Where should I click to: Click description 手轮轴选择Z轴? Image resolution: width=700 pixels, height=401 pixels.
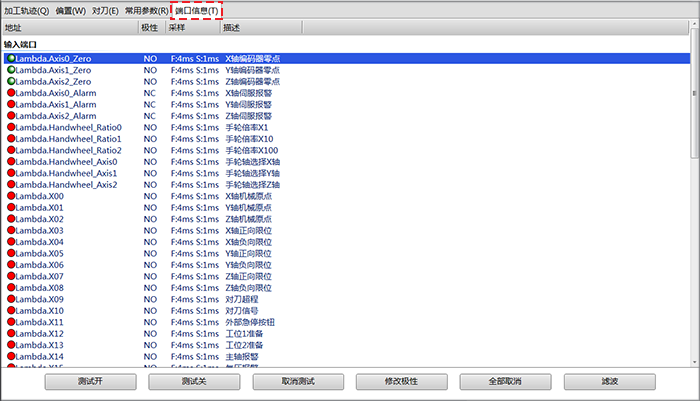click(x=253, y=185)
